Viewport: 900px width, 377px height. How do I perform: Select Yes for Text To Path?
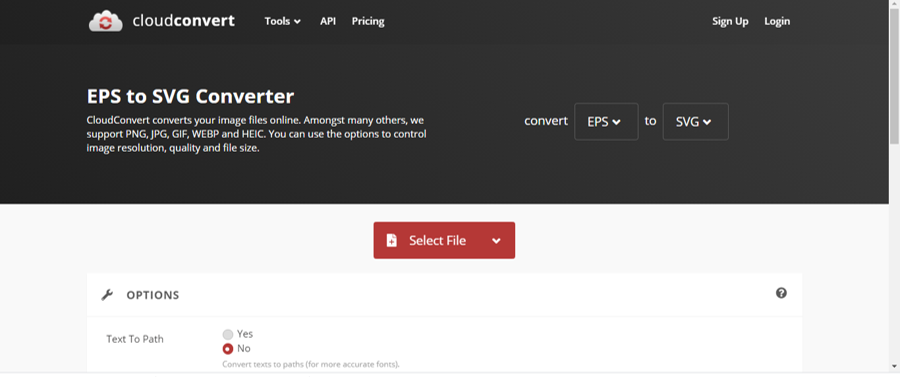click(x=228, y=334)
